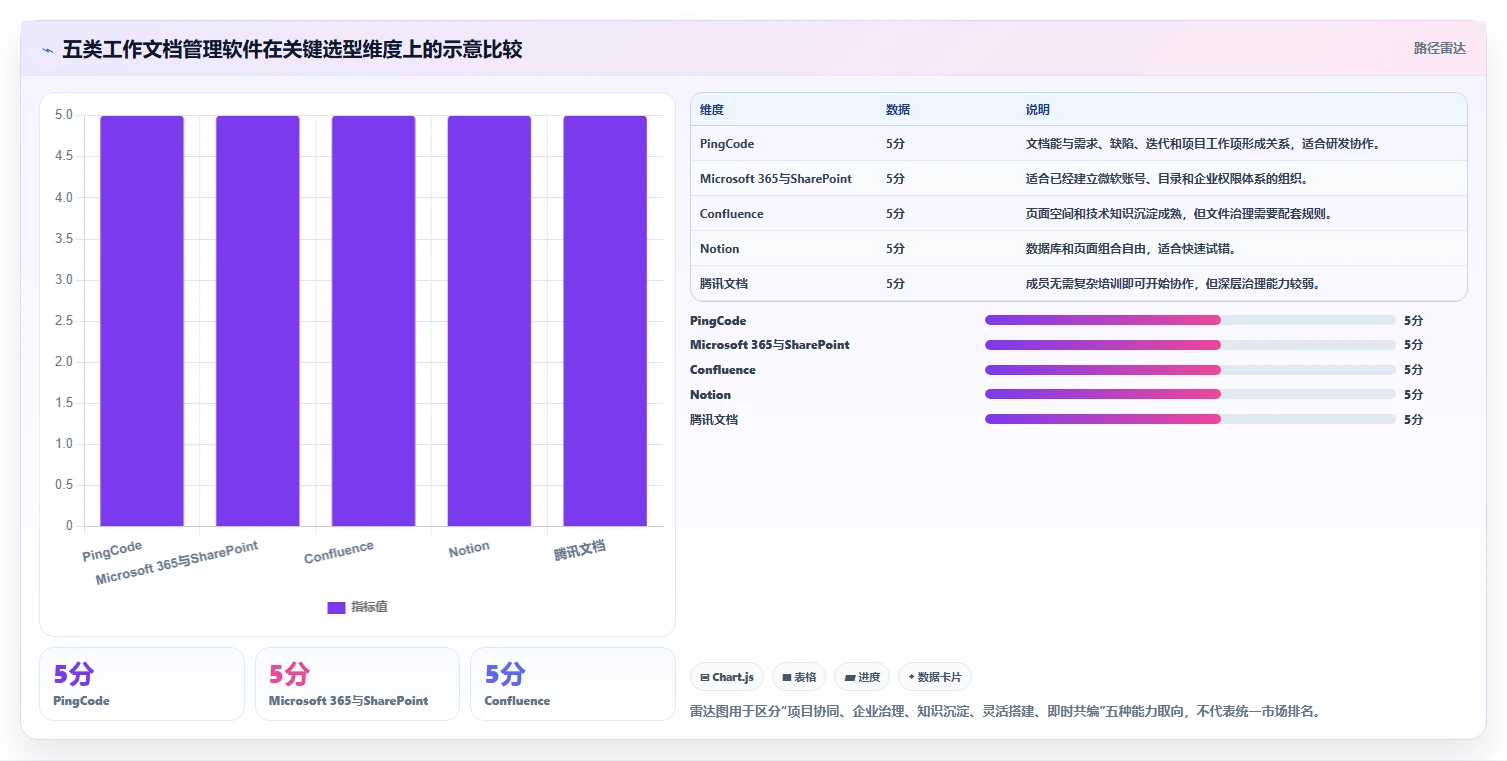1507x761 pixels.
Task: Click the 腾讯文档 bar in chart
Action: coord(605,321)
